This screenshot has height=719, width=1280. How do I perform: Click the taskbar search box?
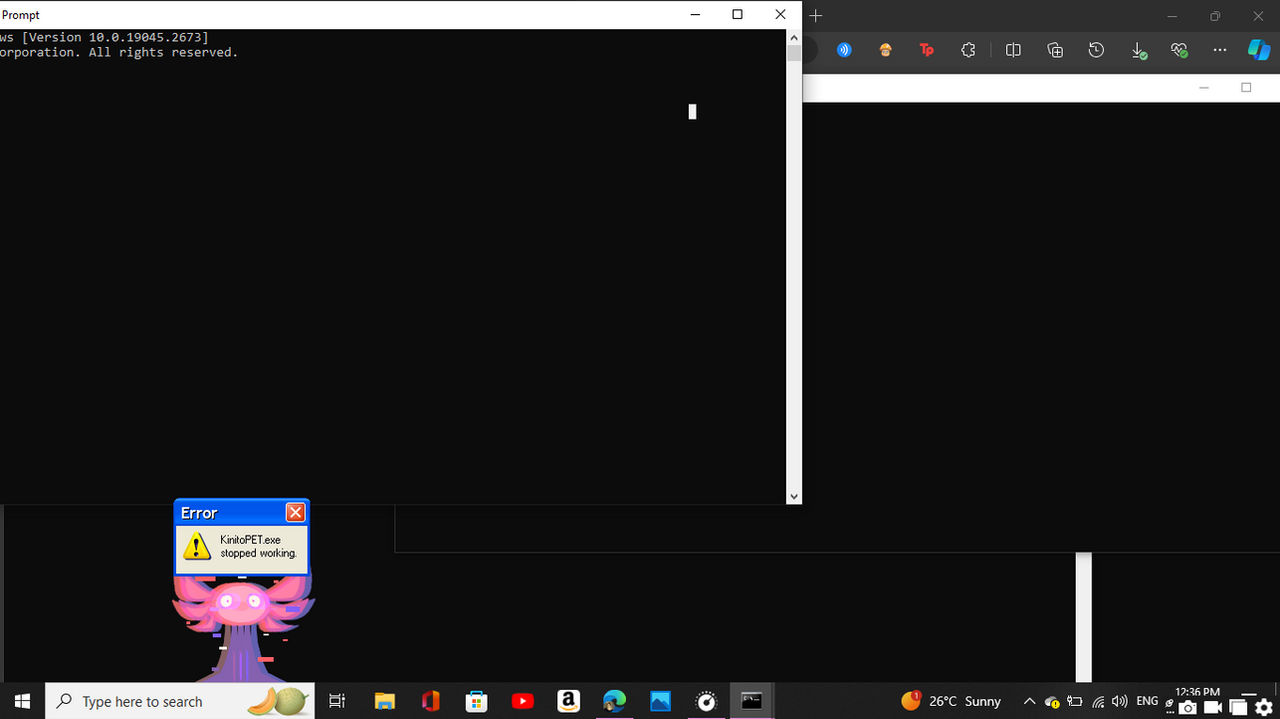180,701
